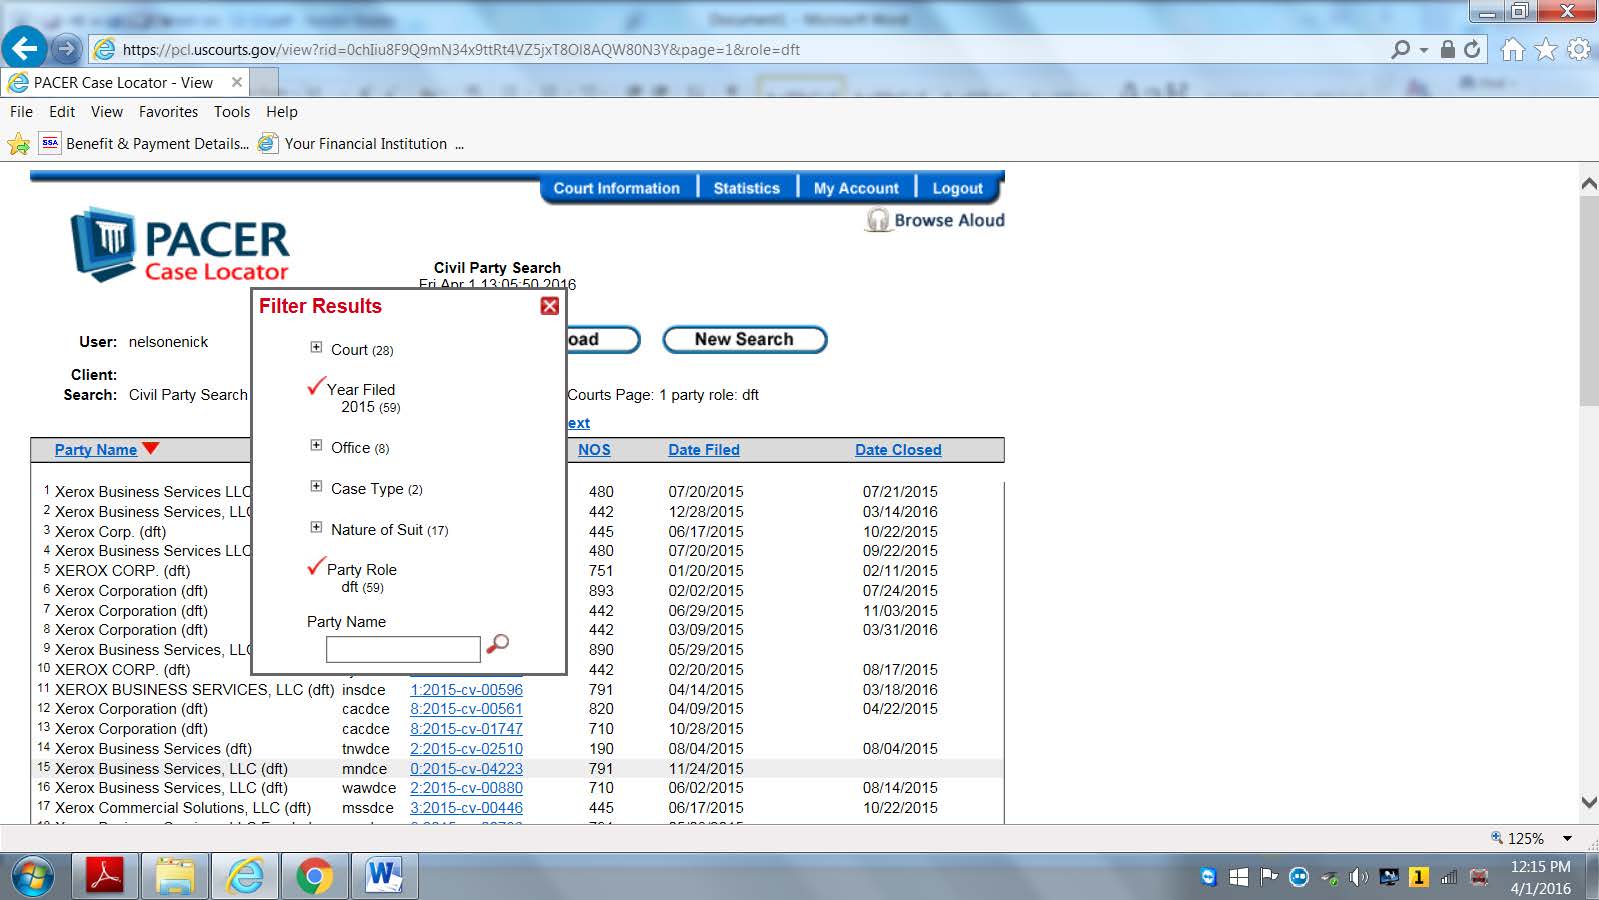Sort by Date Closed column header
This screenshot has width=1599, height=900.
click(x=898, y=450)
